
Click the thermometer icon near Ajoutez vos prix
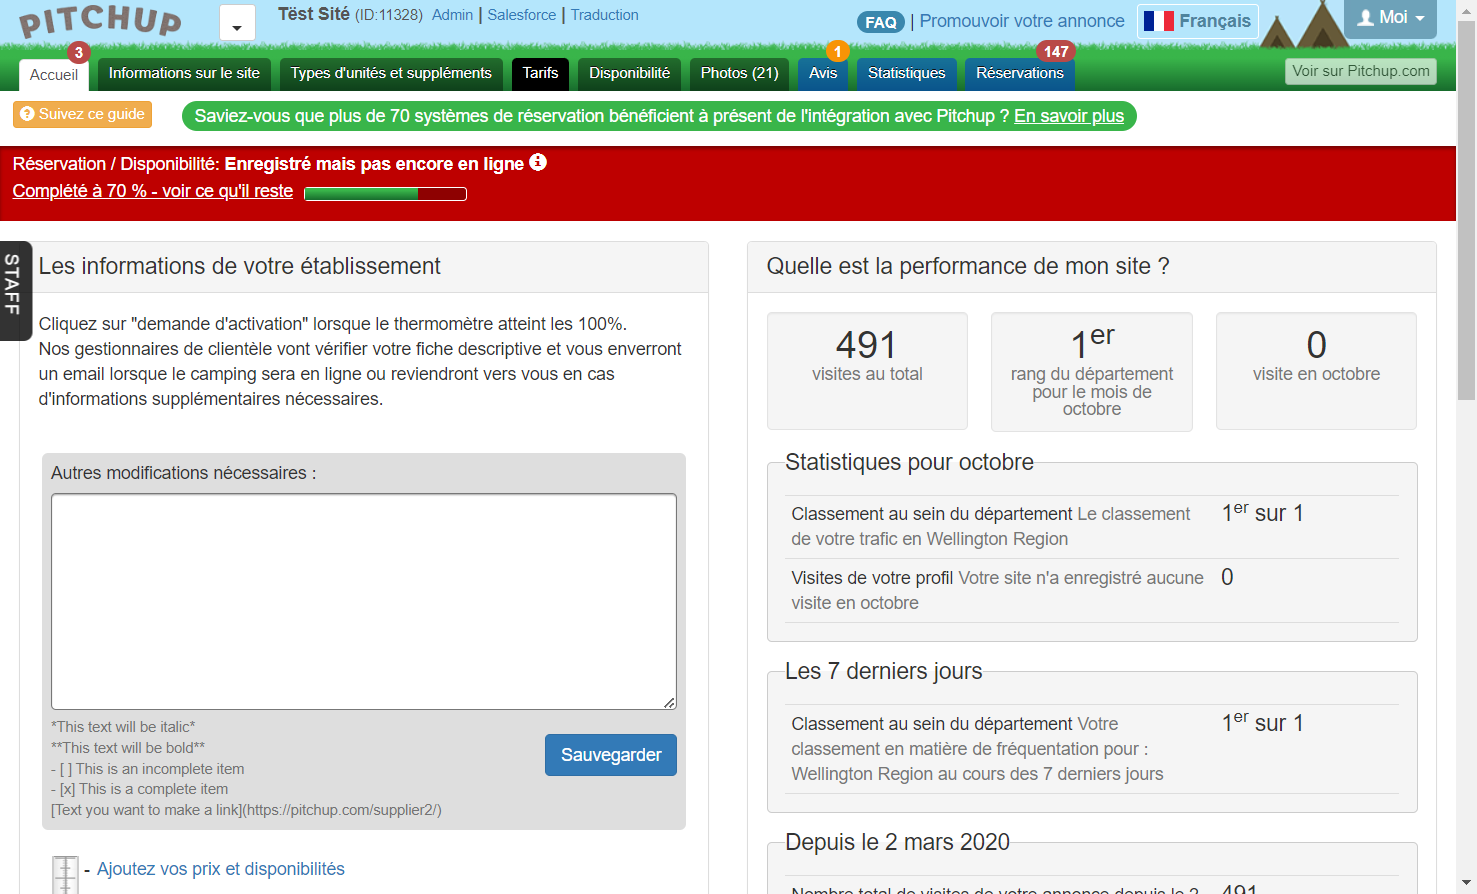pyautogui.click(x=65, y=874)
